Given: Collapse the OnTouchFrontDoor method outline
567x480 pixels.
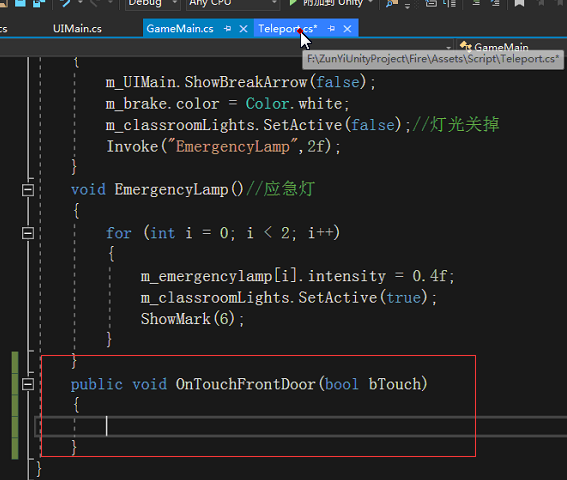Looking at the screenshot, I should 28,384.
